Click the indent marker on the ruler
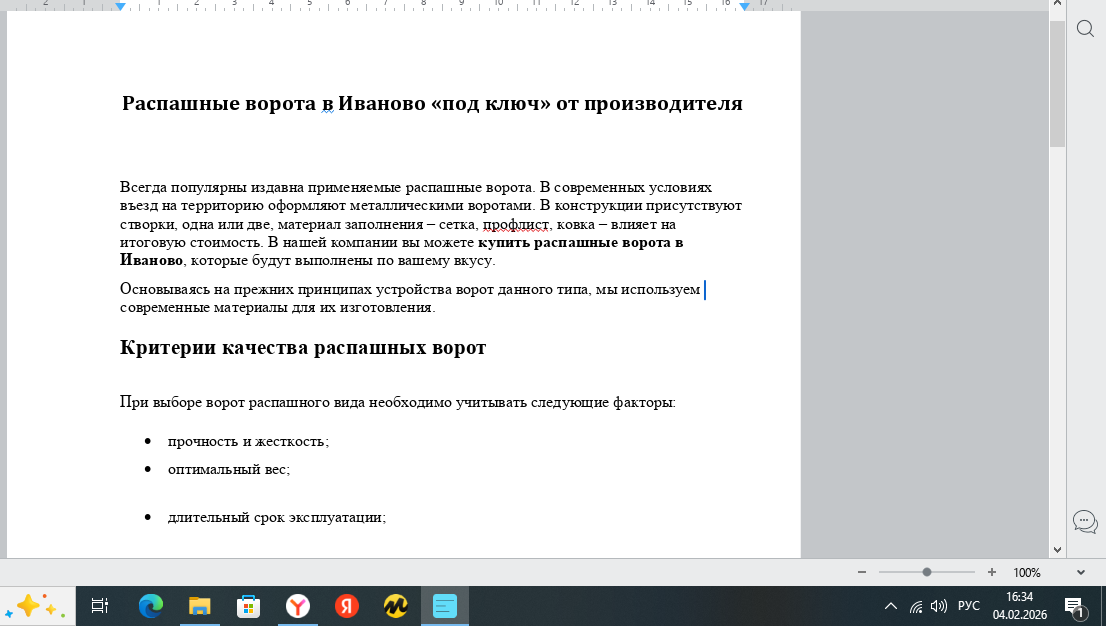This screenshot has height=626, width=1106. 120,7
